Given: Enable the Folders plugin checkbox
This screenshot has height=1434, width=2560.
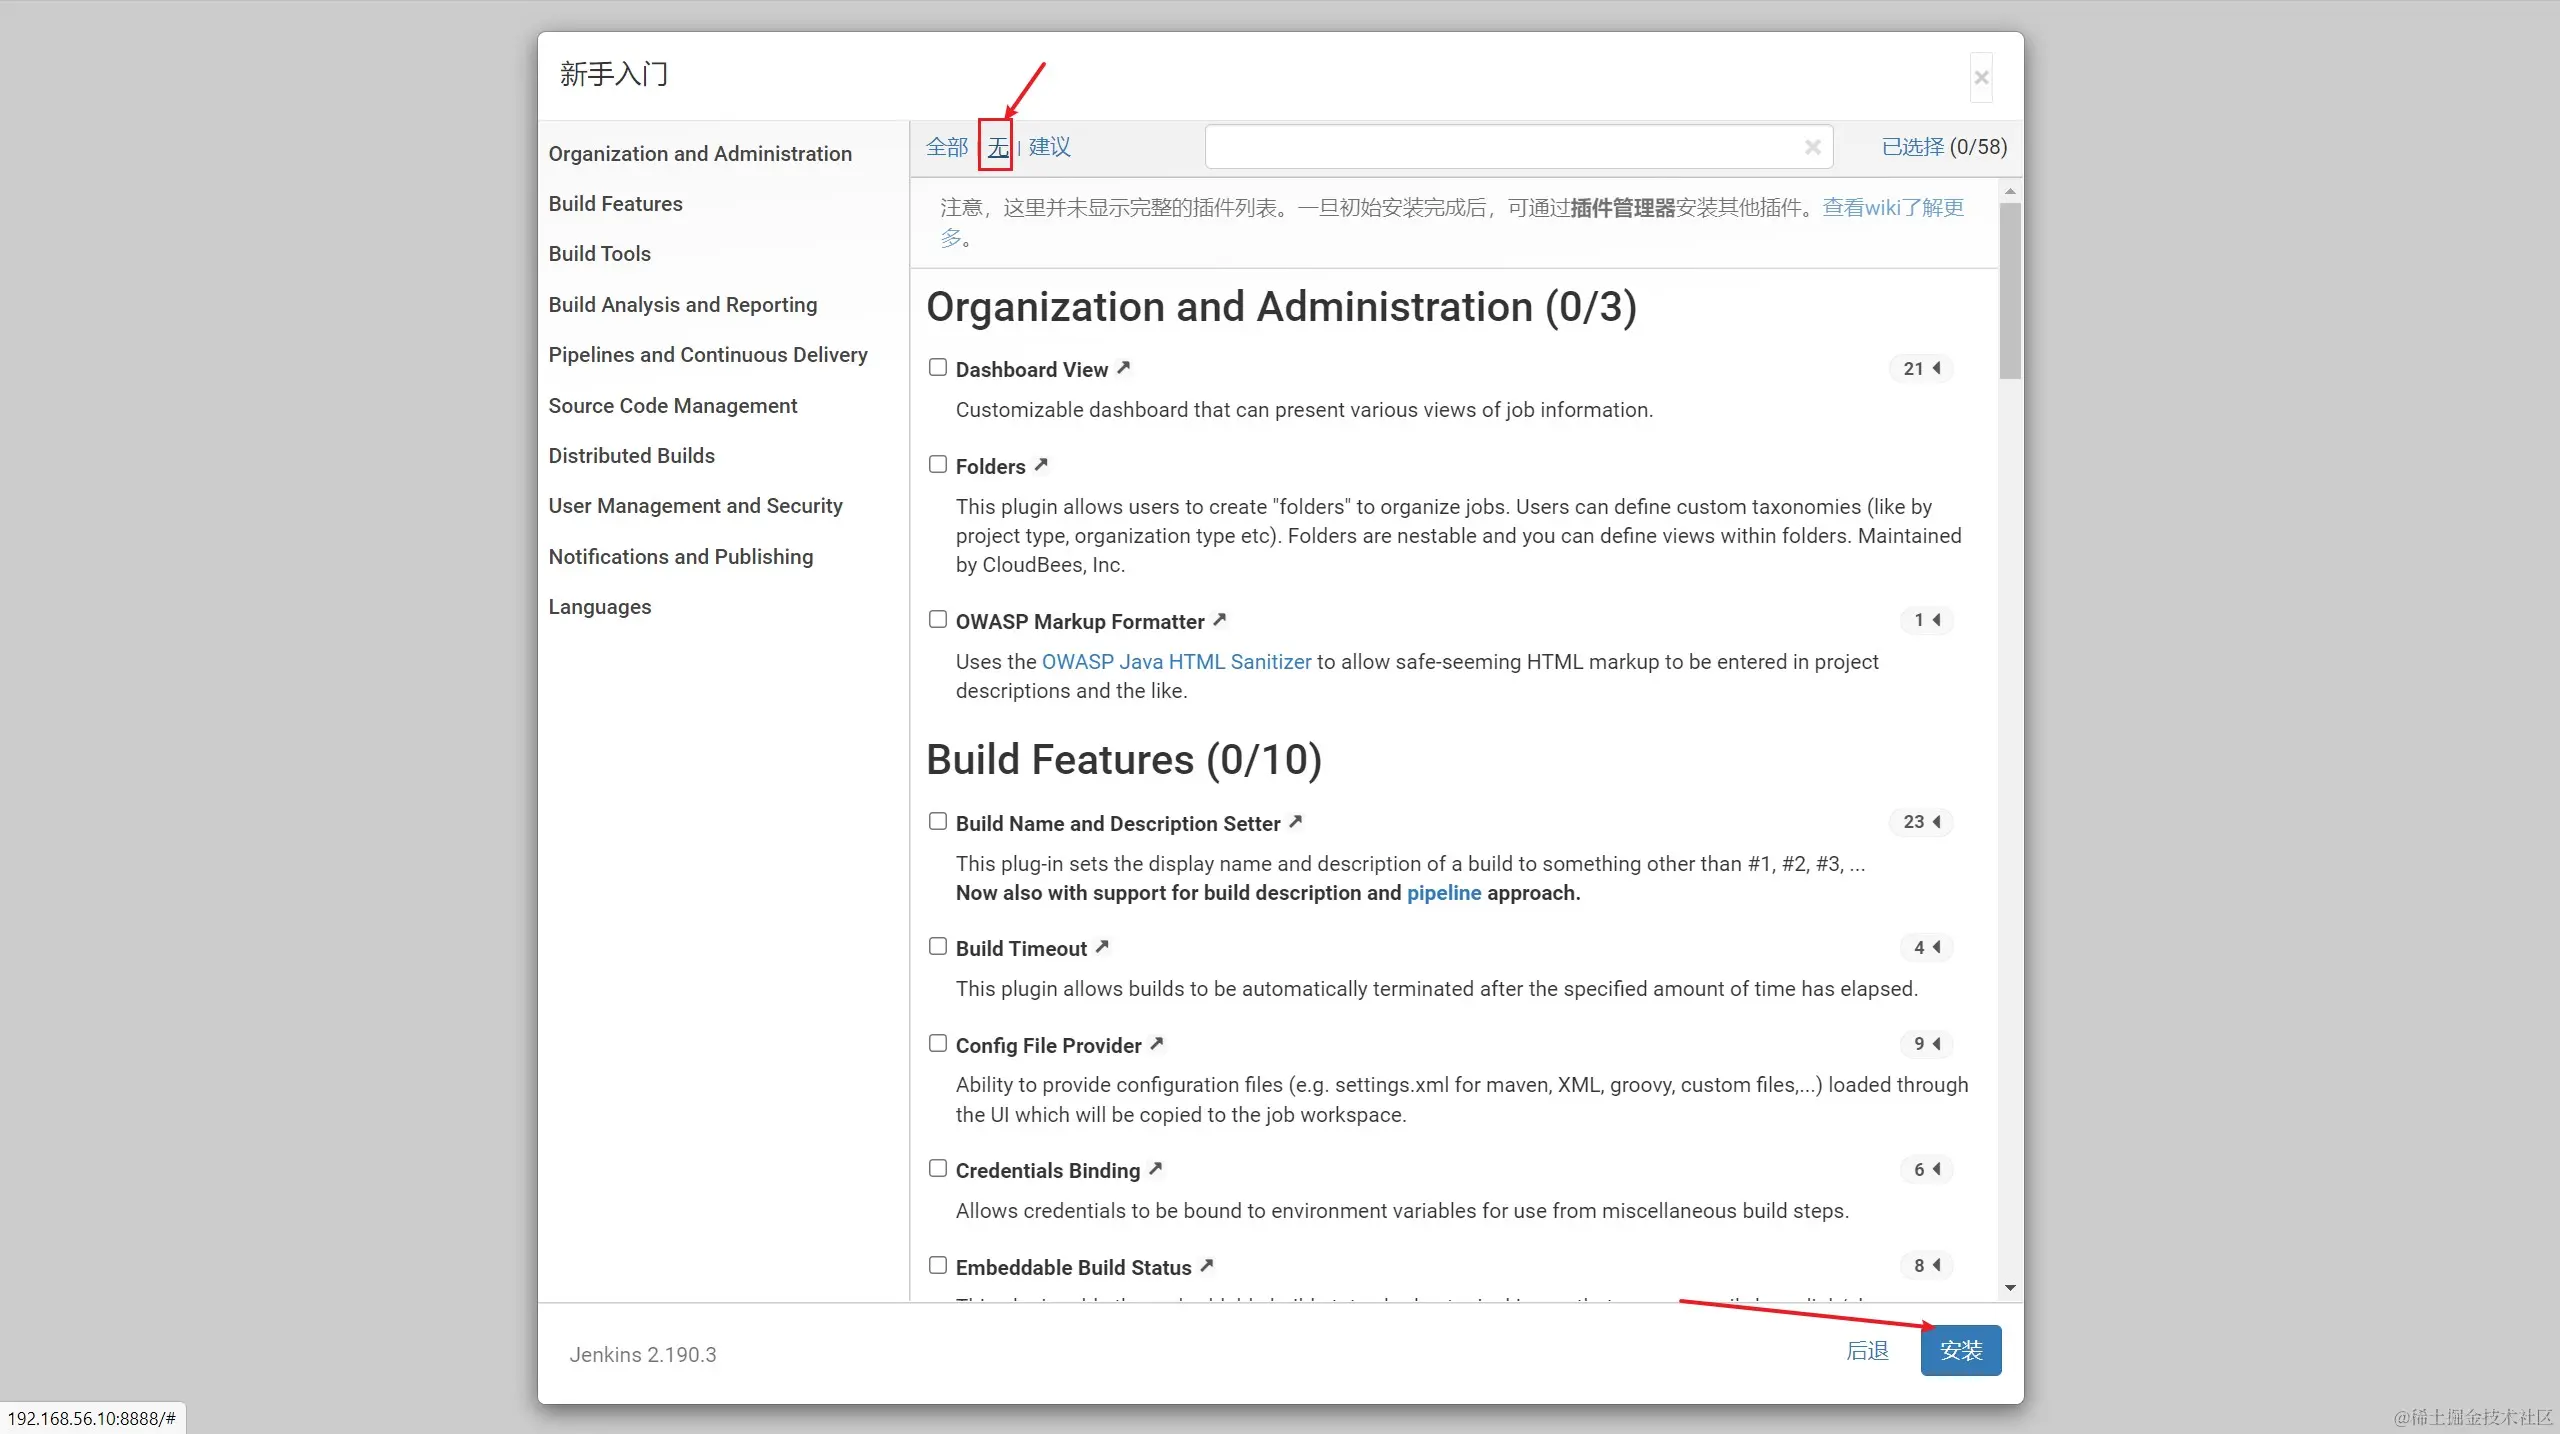Looking at the screenshot, I should tap(938, 465).
